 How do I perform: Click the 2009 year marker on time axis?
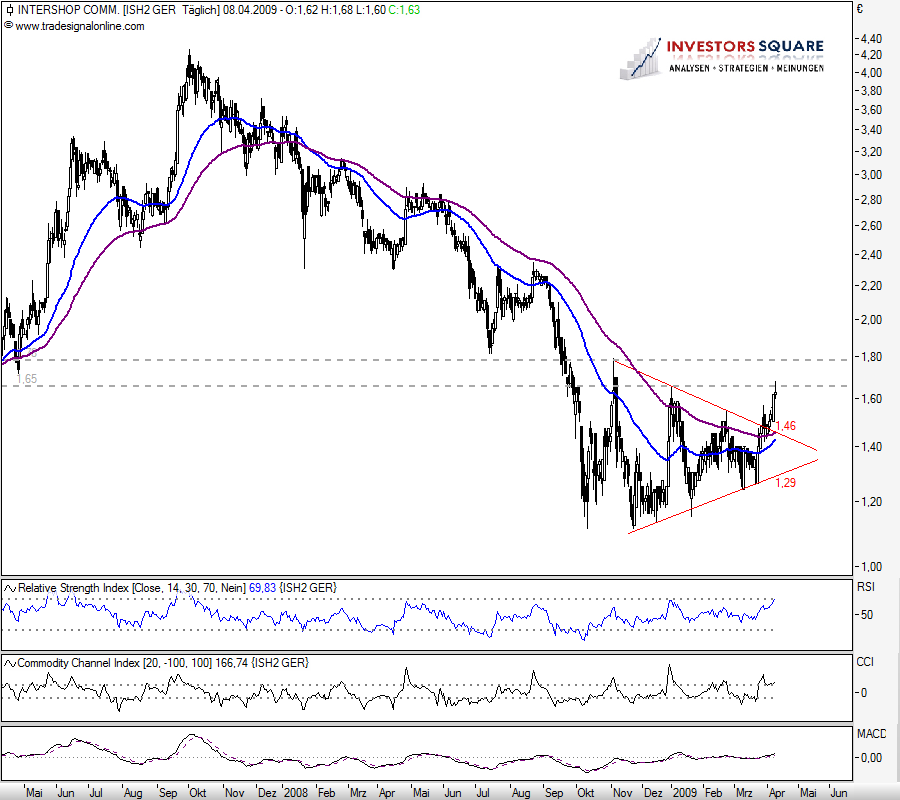(x=685, y=793)
